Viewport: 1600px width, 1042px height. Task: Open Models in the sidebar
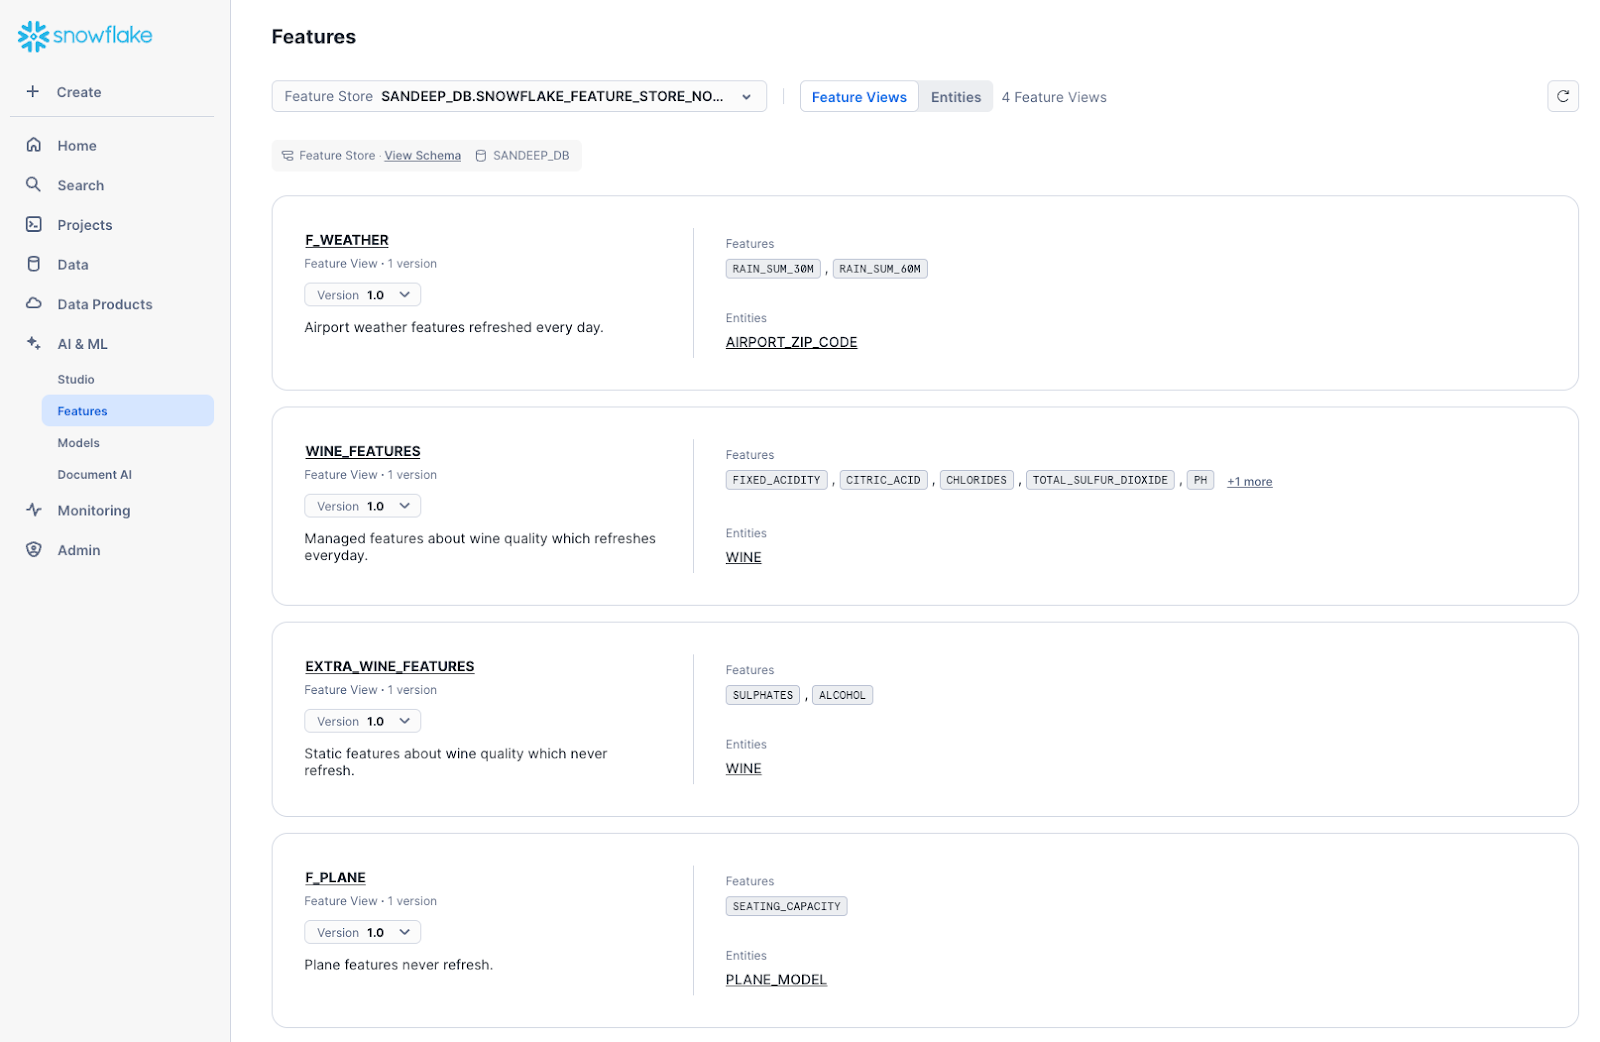(x=79, y=443)
